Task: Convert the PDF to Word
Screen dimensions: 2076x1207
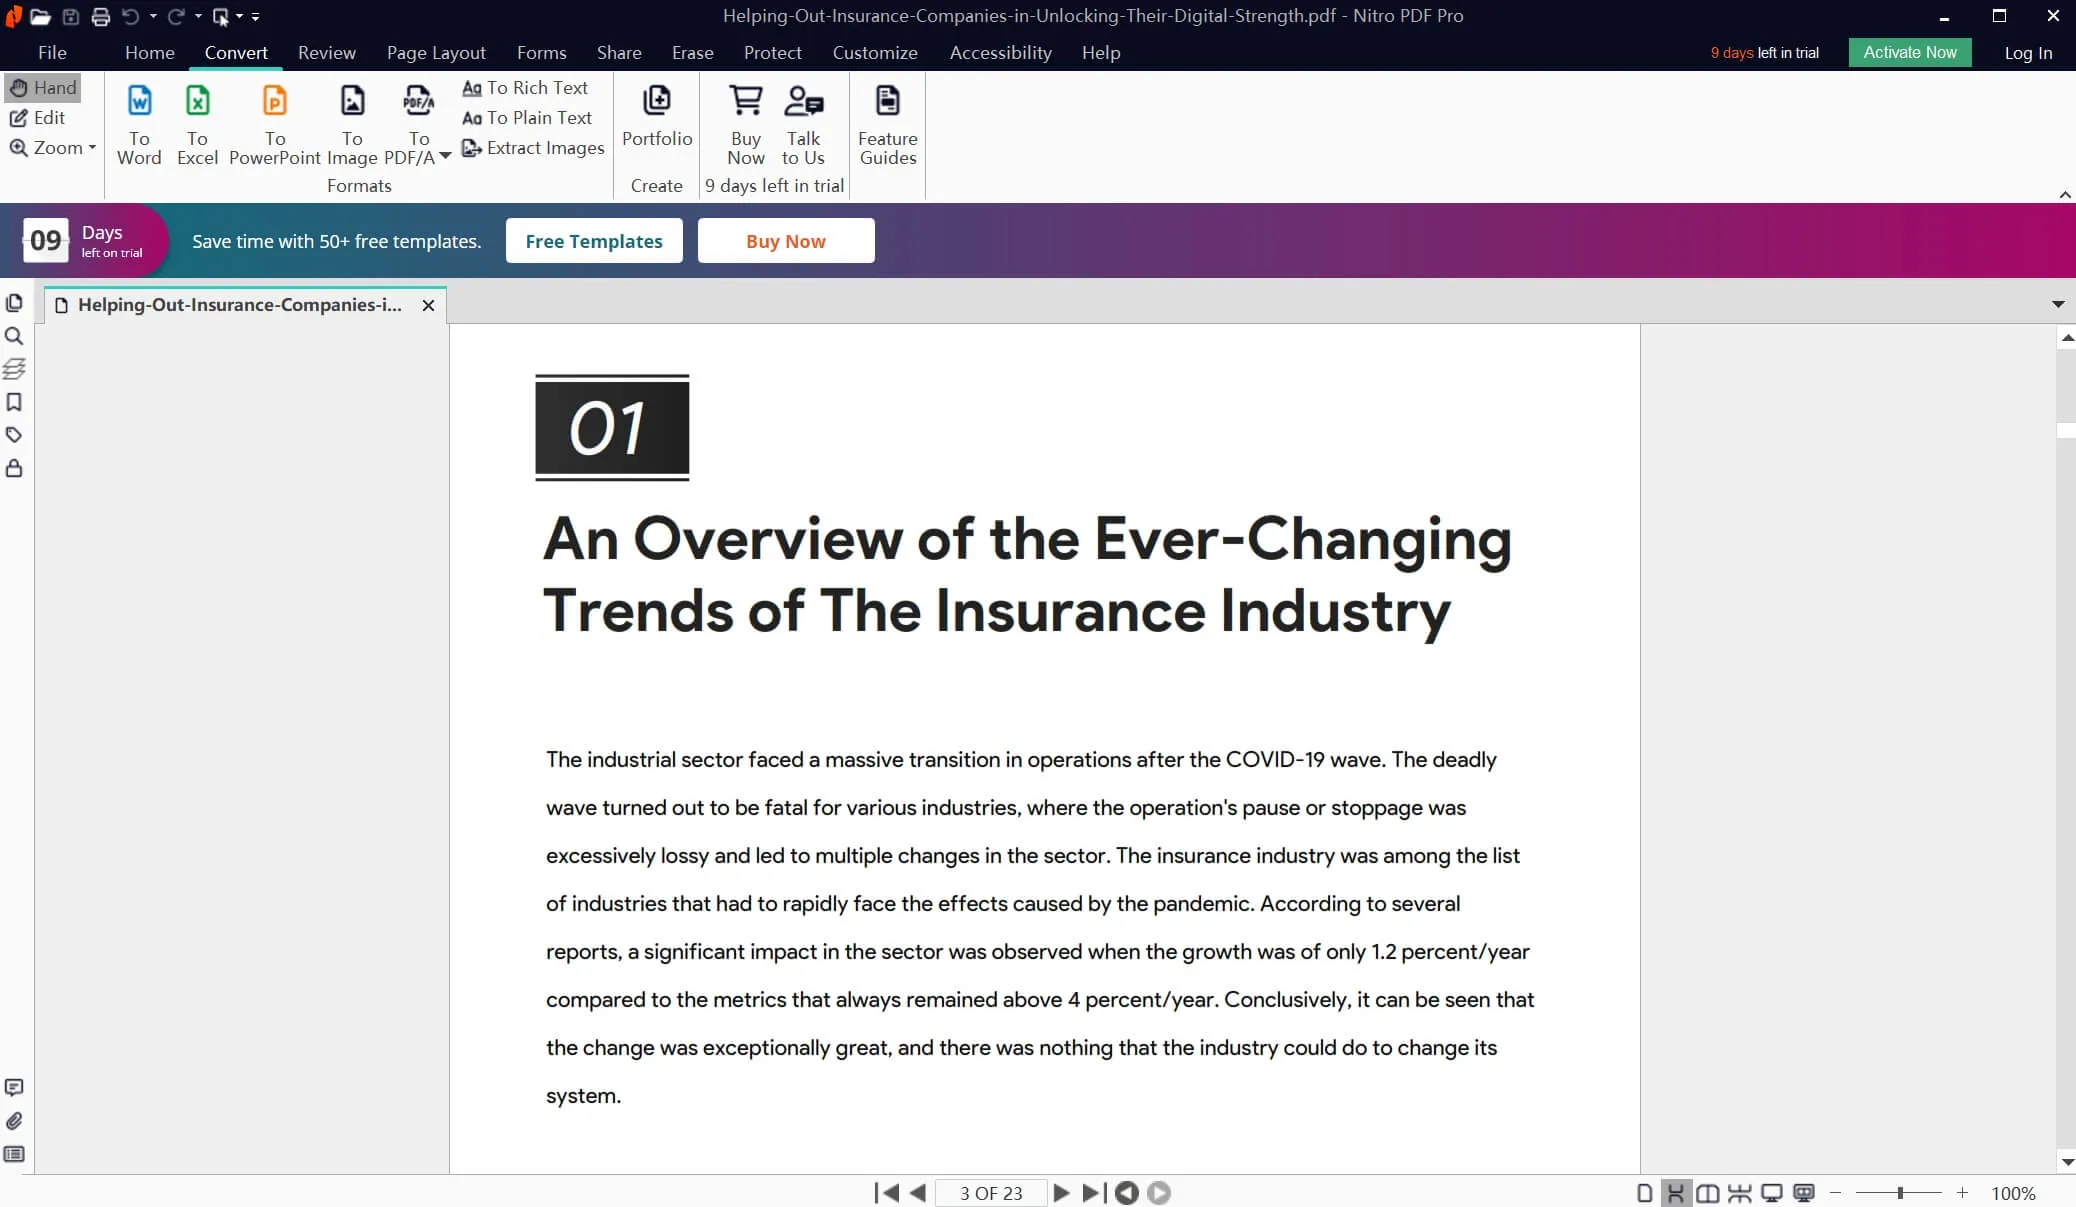Action: click(139, 124)
